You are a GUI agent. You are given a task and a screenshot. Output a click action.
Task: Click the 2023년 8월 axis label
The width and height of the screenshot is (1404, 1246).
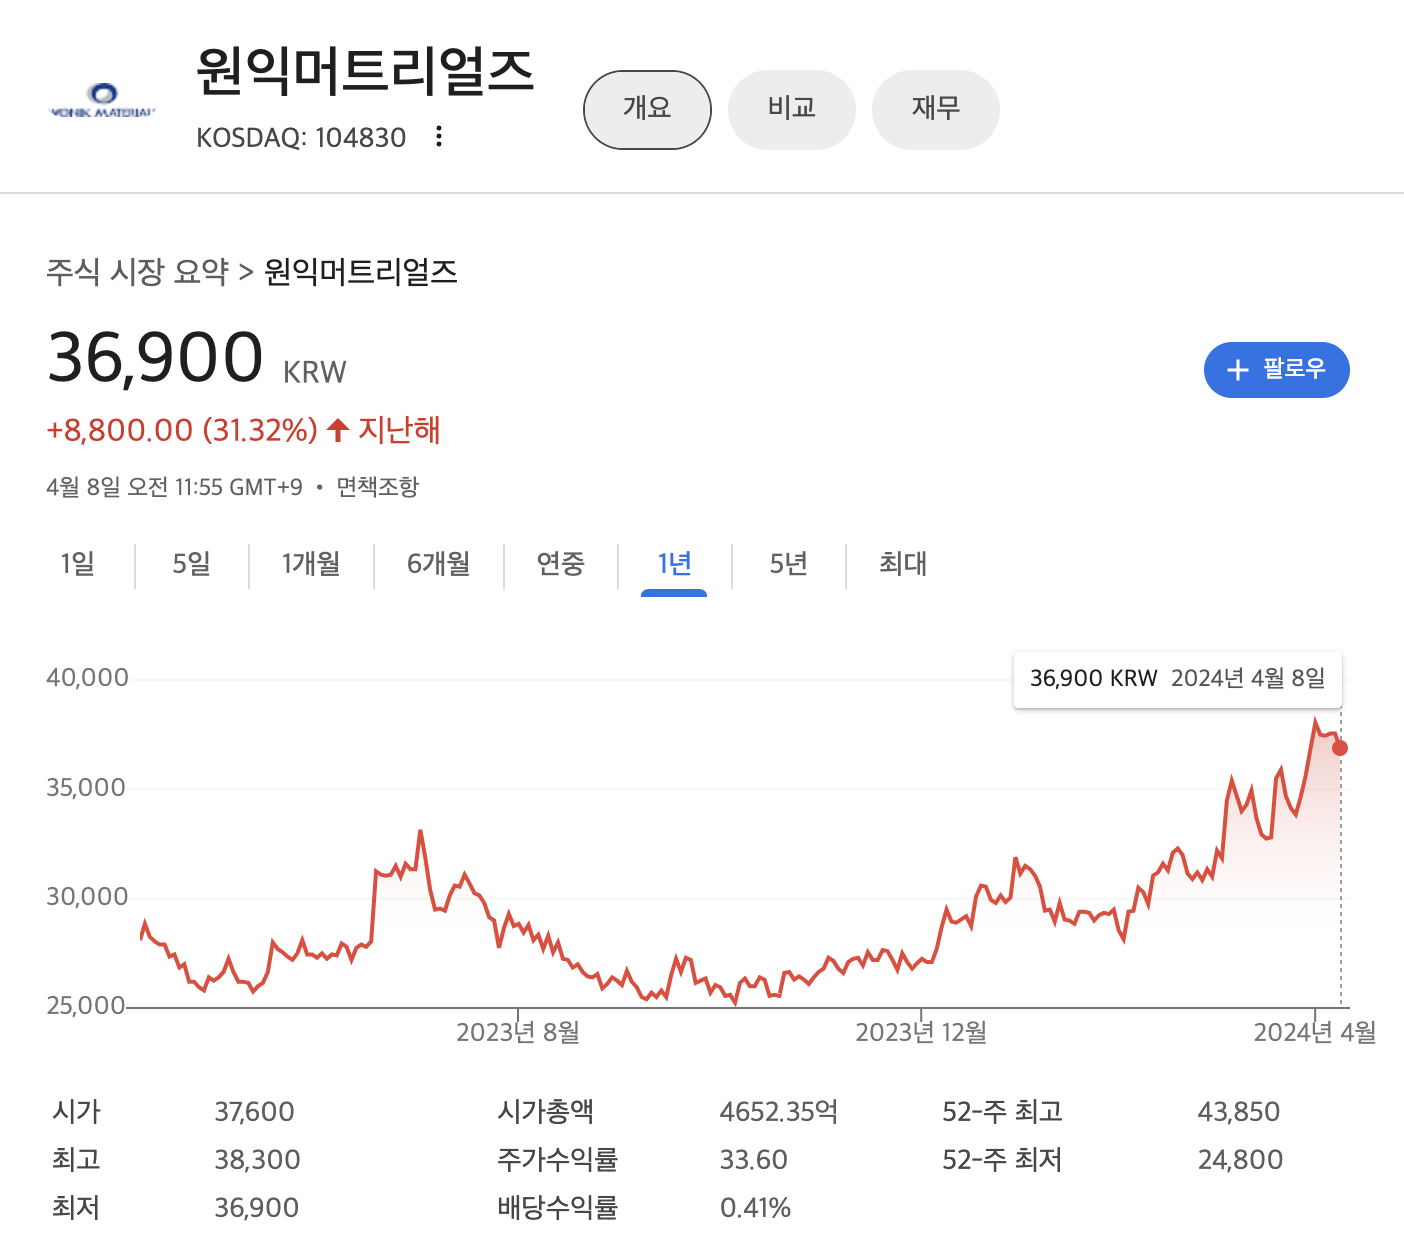tap(518, 1032)
